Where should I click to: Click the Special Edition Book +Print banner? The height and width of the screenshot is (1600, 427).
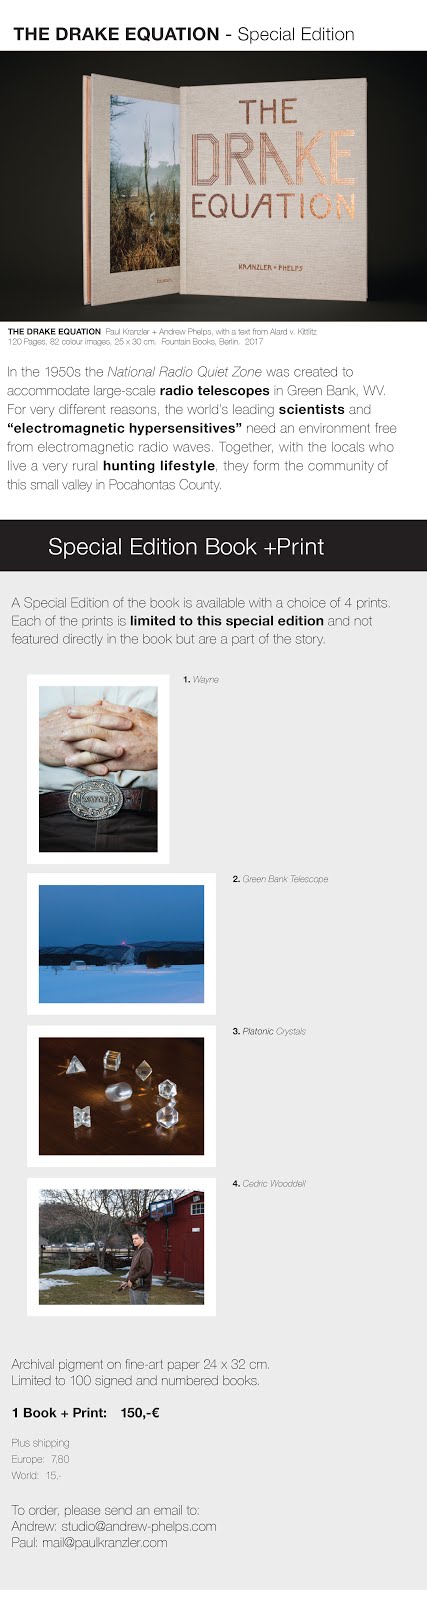tap(213, 546)
